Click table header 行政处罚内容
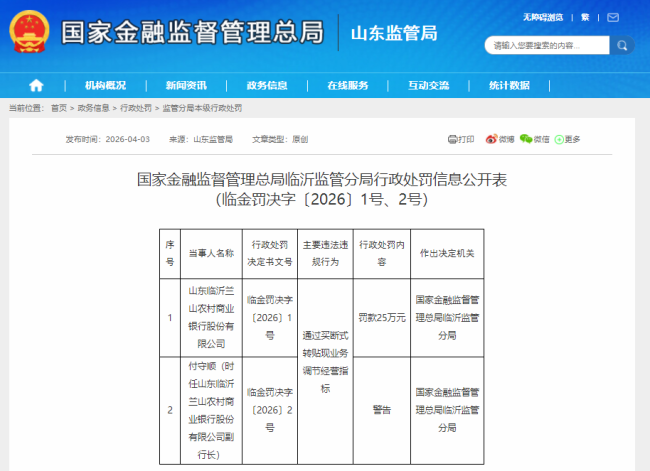650x471 pixels. click(382, 253)
